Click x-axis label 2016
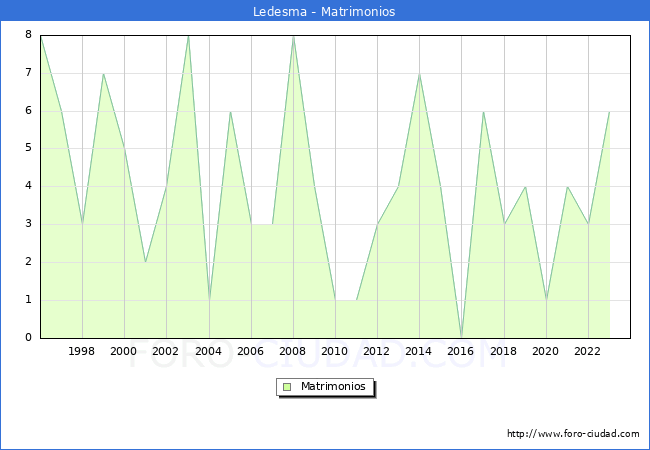Image resolution: width=650 pixels, height=450 pixels. click(x=461, y=351)
